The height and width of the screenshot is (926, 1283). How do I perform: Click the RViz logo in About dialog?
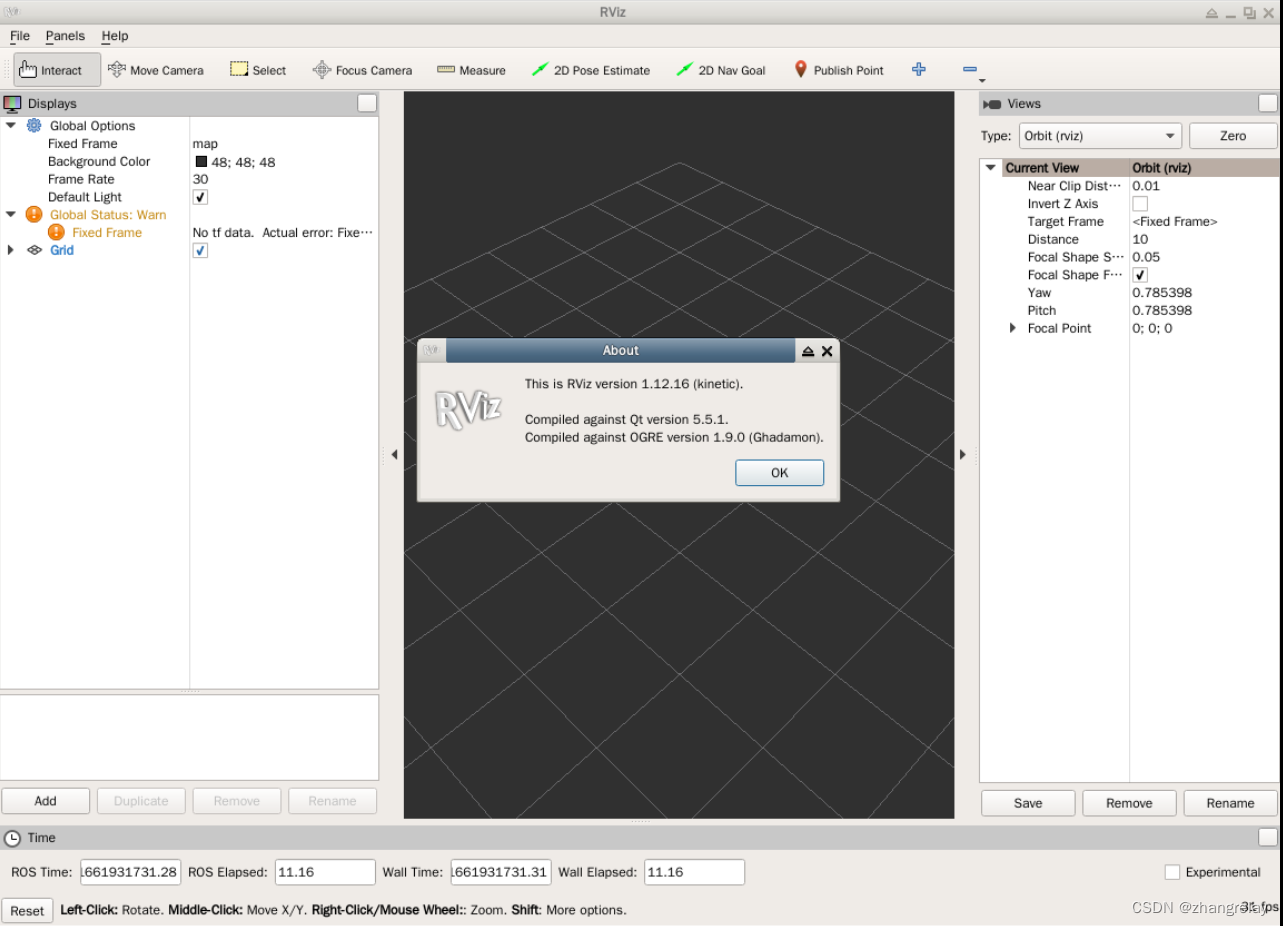tap(467, 410)
